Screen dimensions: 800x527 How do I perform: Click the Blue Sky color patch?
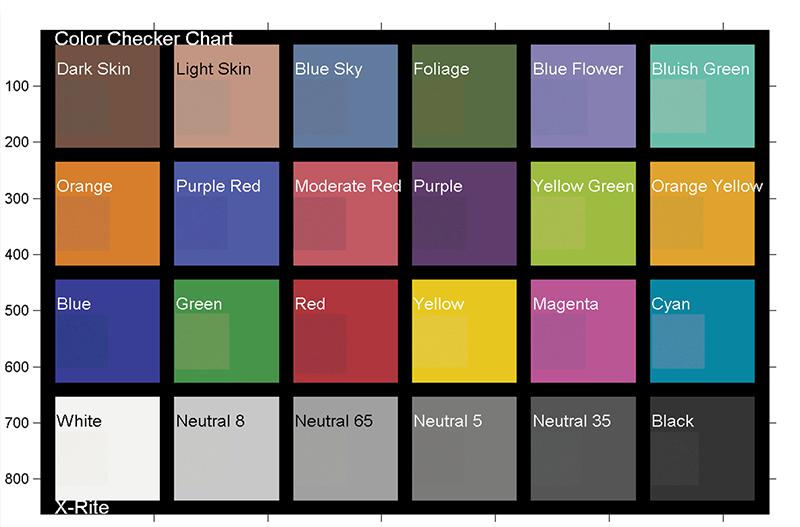pyautogui.click(x=345, y=96)
